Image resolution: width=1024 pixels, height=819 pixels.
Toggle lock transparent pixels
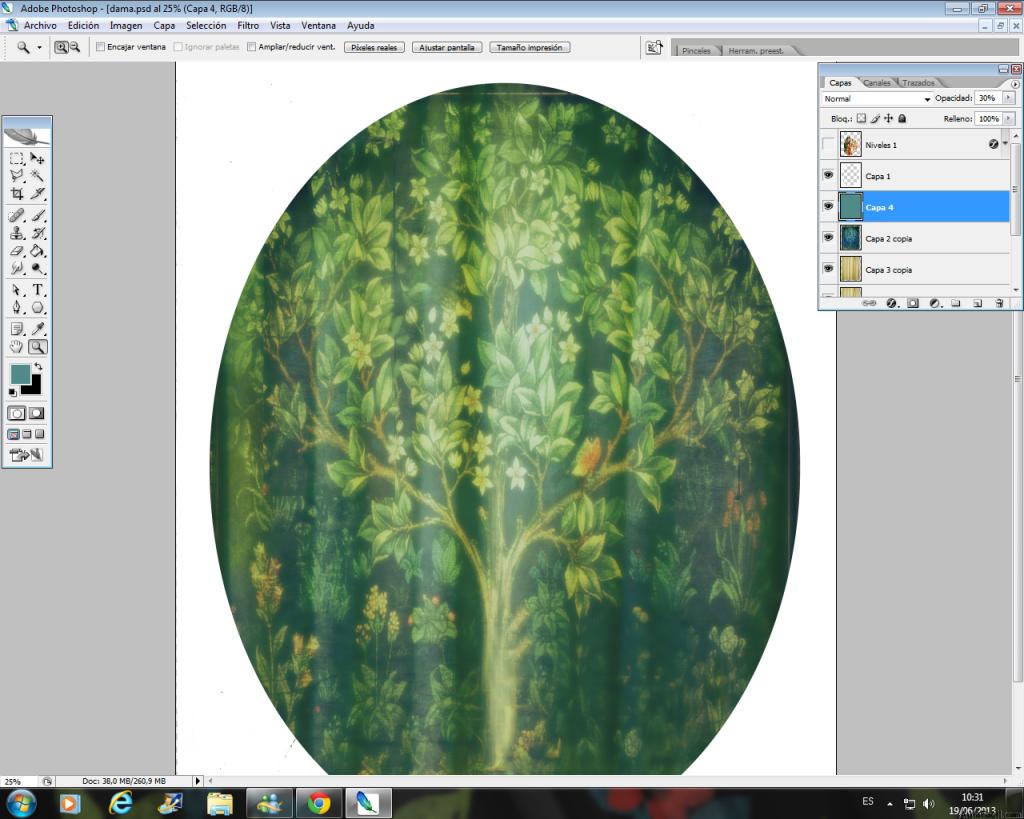tap(861, 118)
